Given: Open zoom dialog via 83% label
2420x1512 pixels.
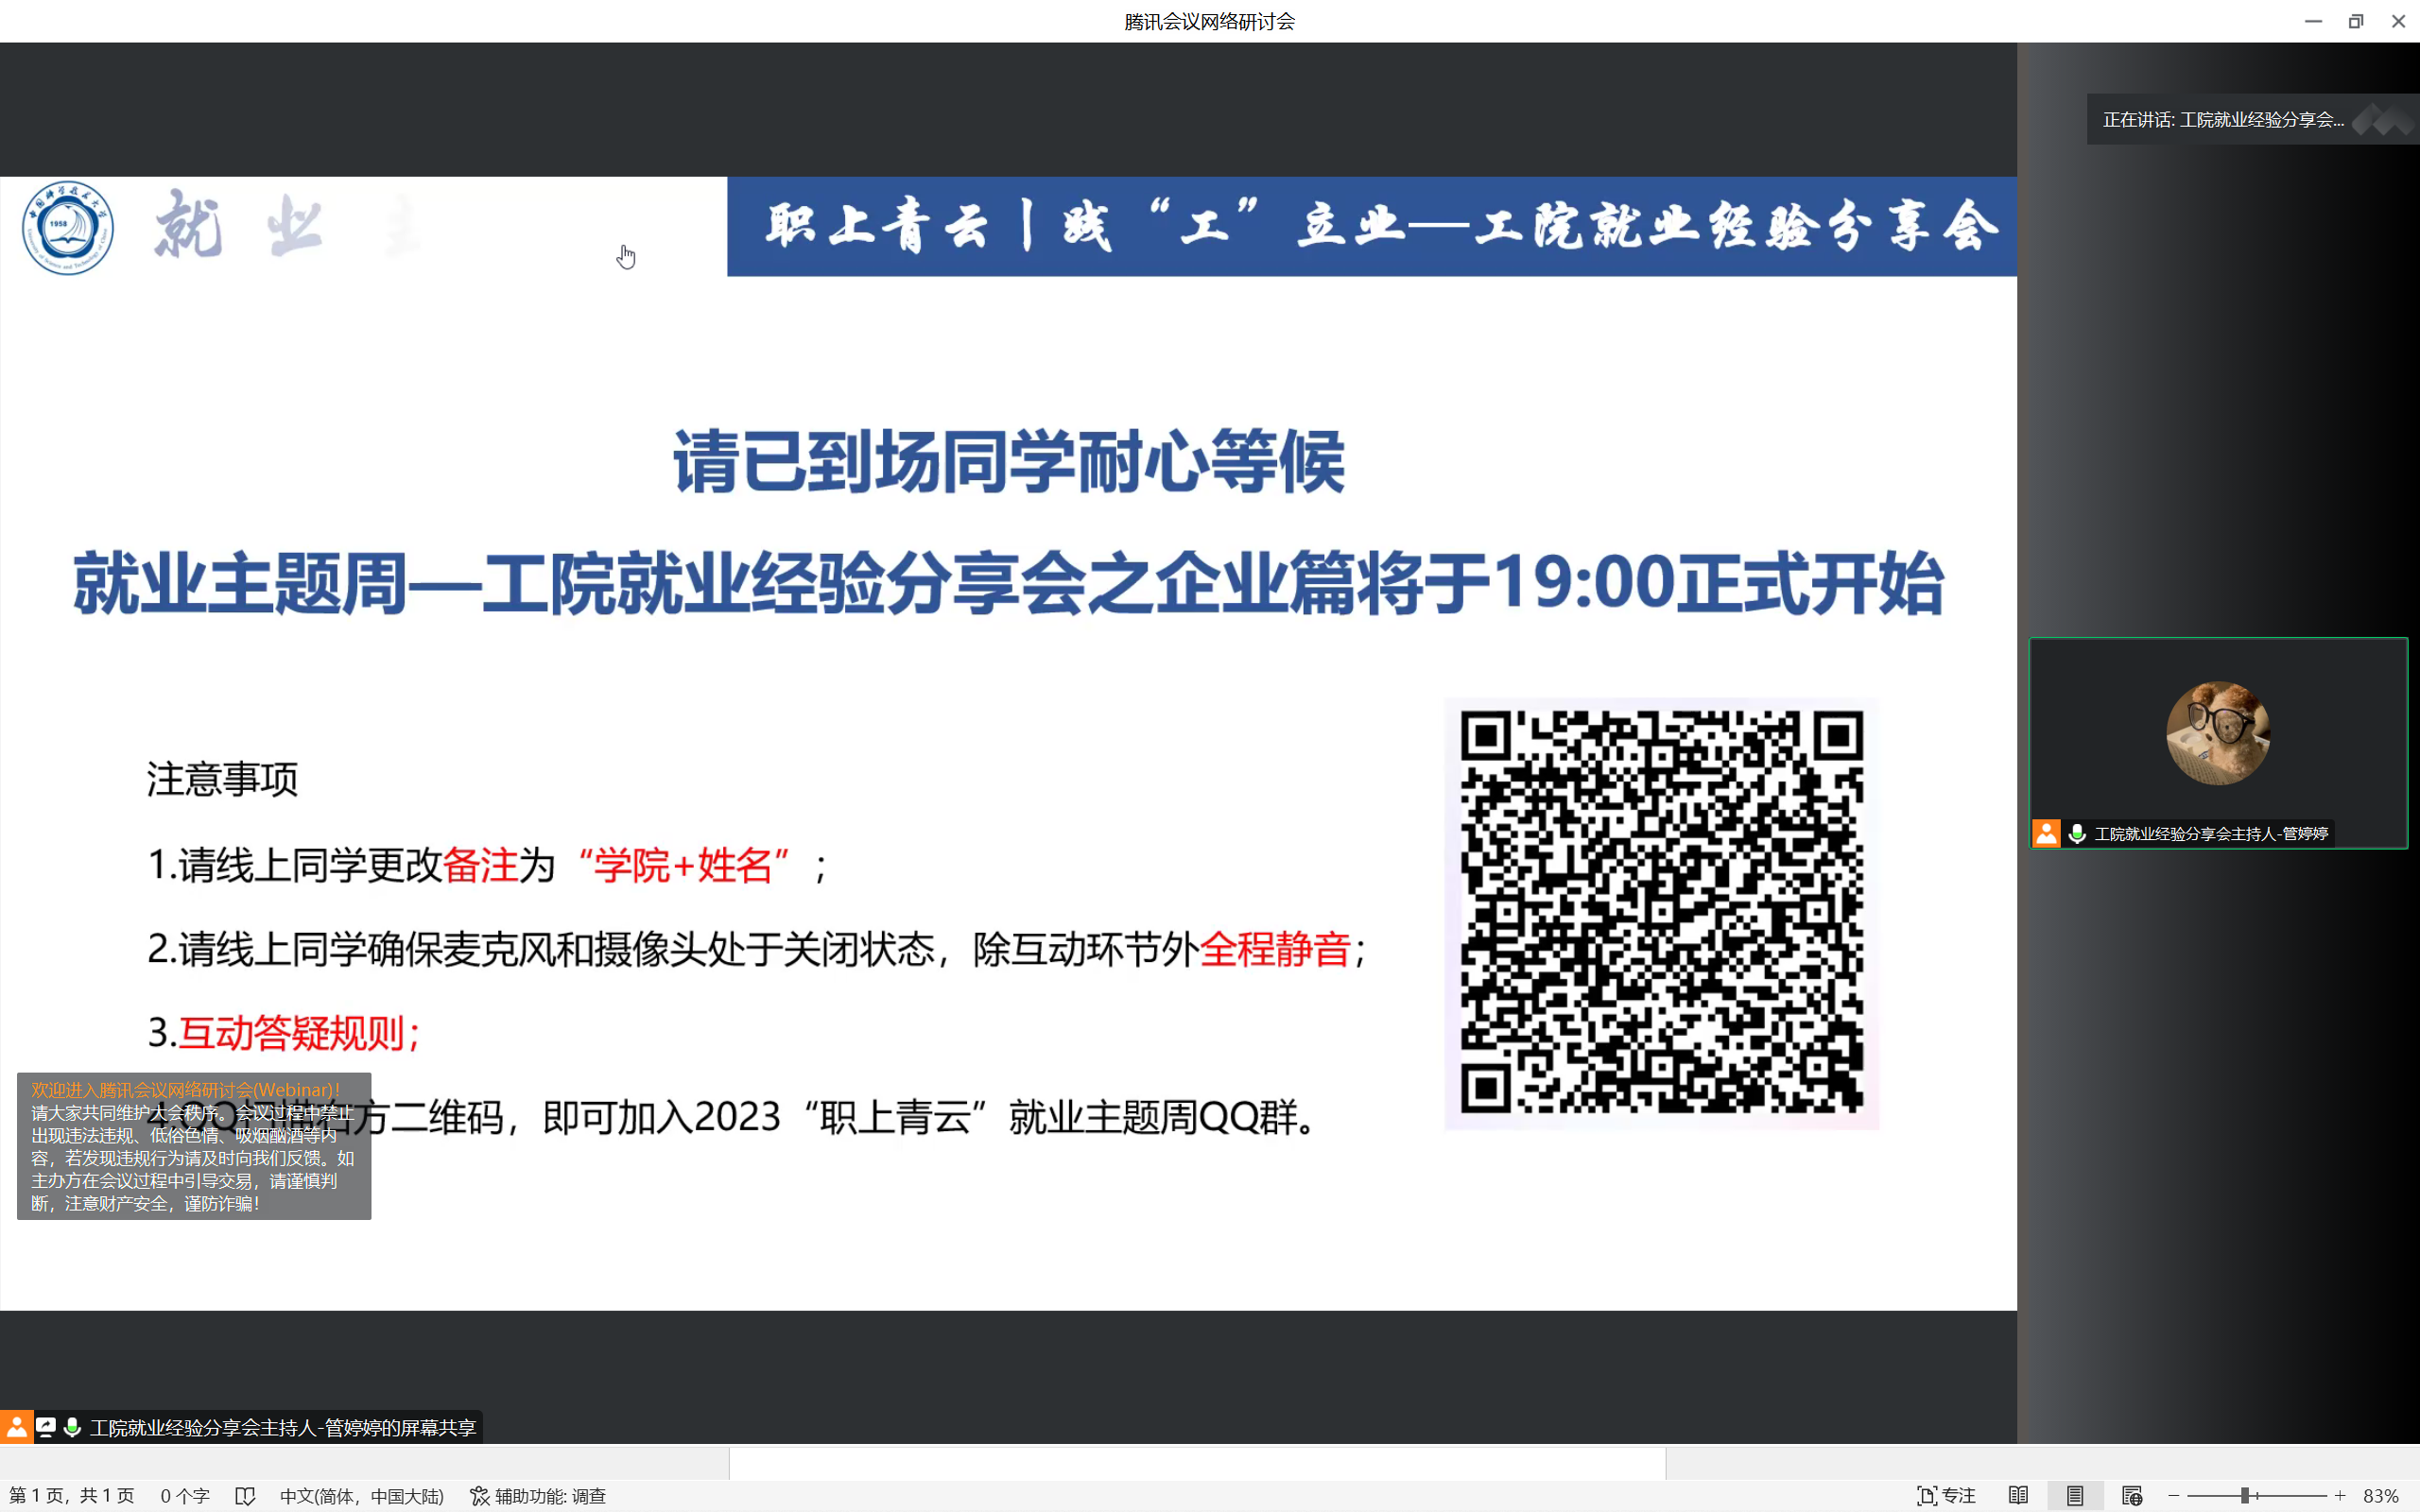Looking at the screenshot, I should click(2380, 1496).
